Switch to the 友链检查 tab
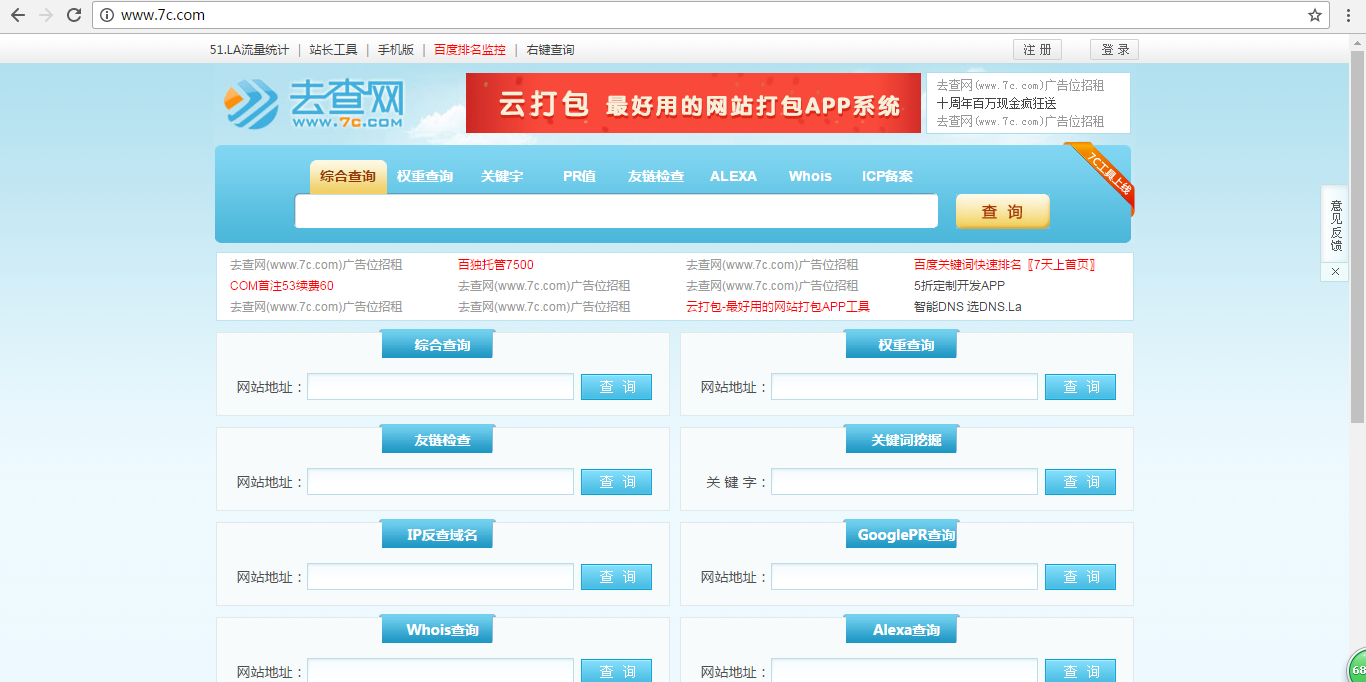1366x682 pixels. point(656,176)
